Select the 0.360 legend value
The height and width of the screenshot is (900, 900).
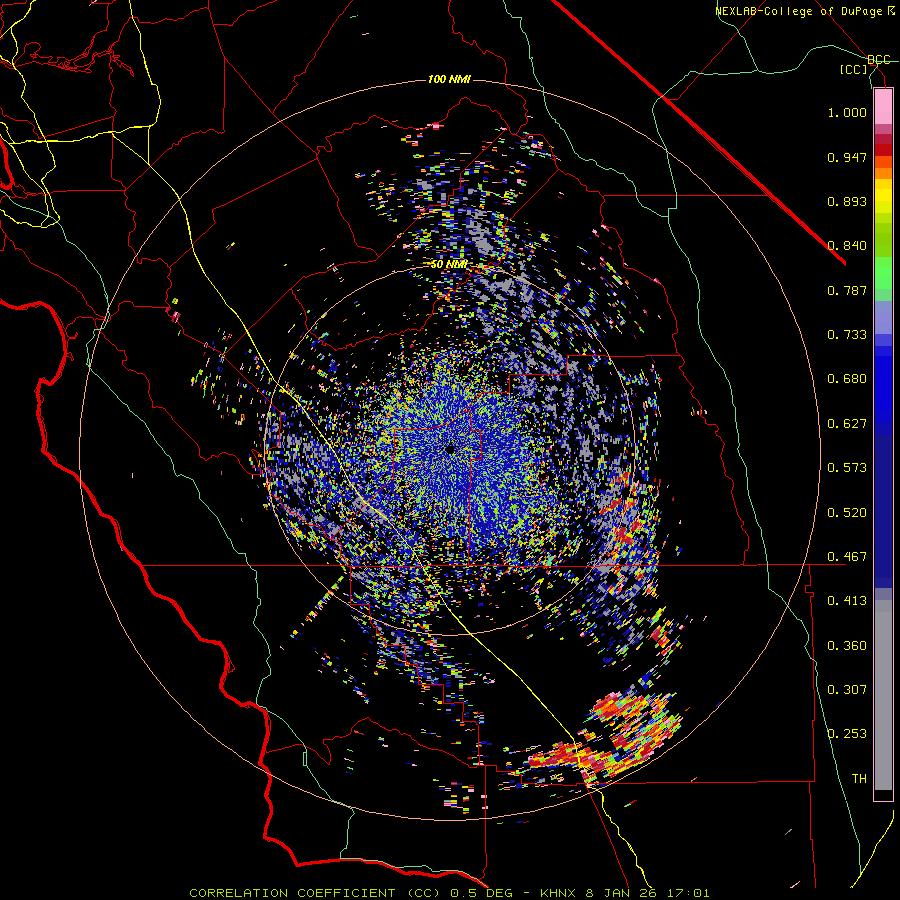coord(847,646)
